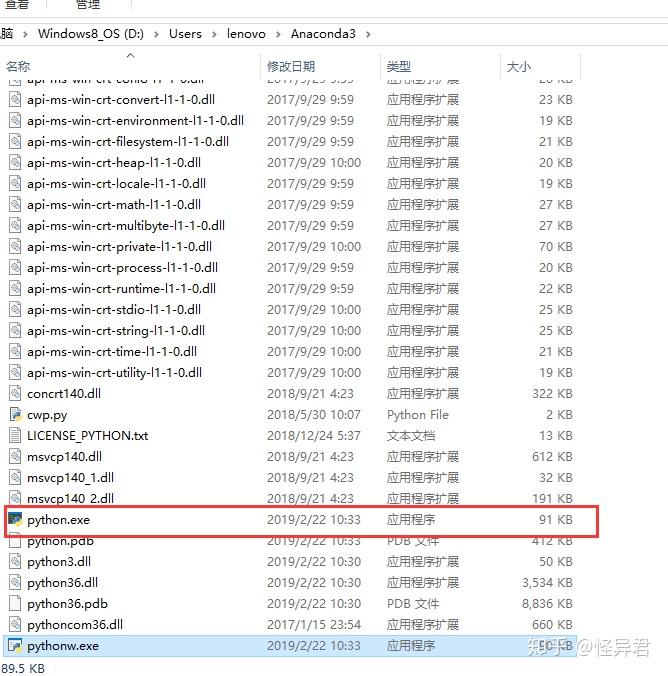Click the concrt140.dll file icon
Screen dimensions: 668x676
15,394
